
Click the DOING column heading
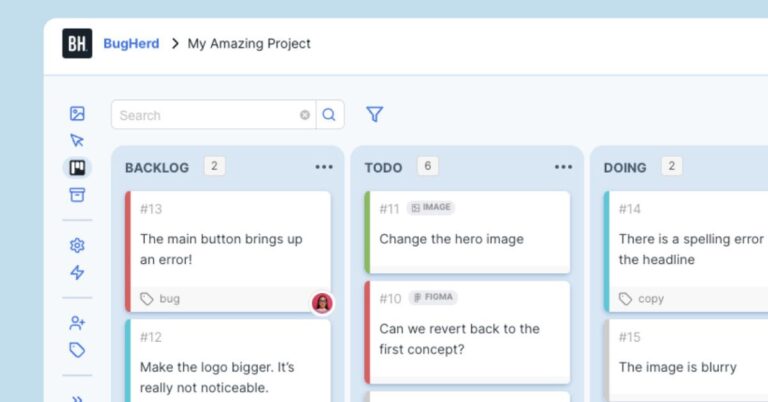624,168
